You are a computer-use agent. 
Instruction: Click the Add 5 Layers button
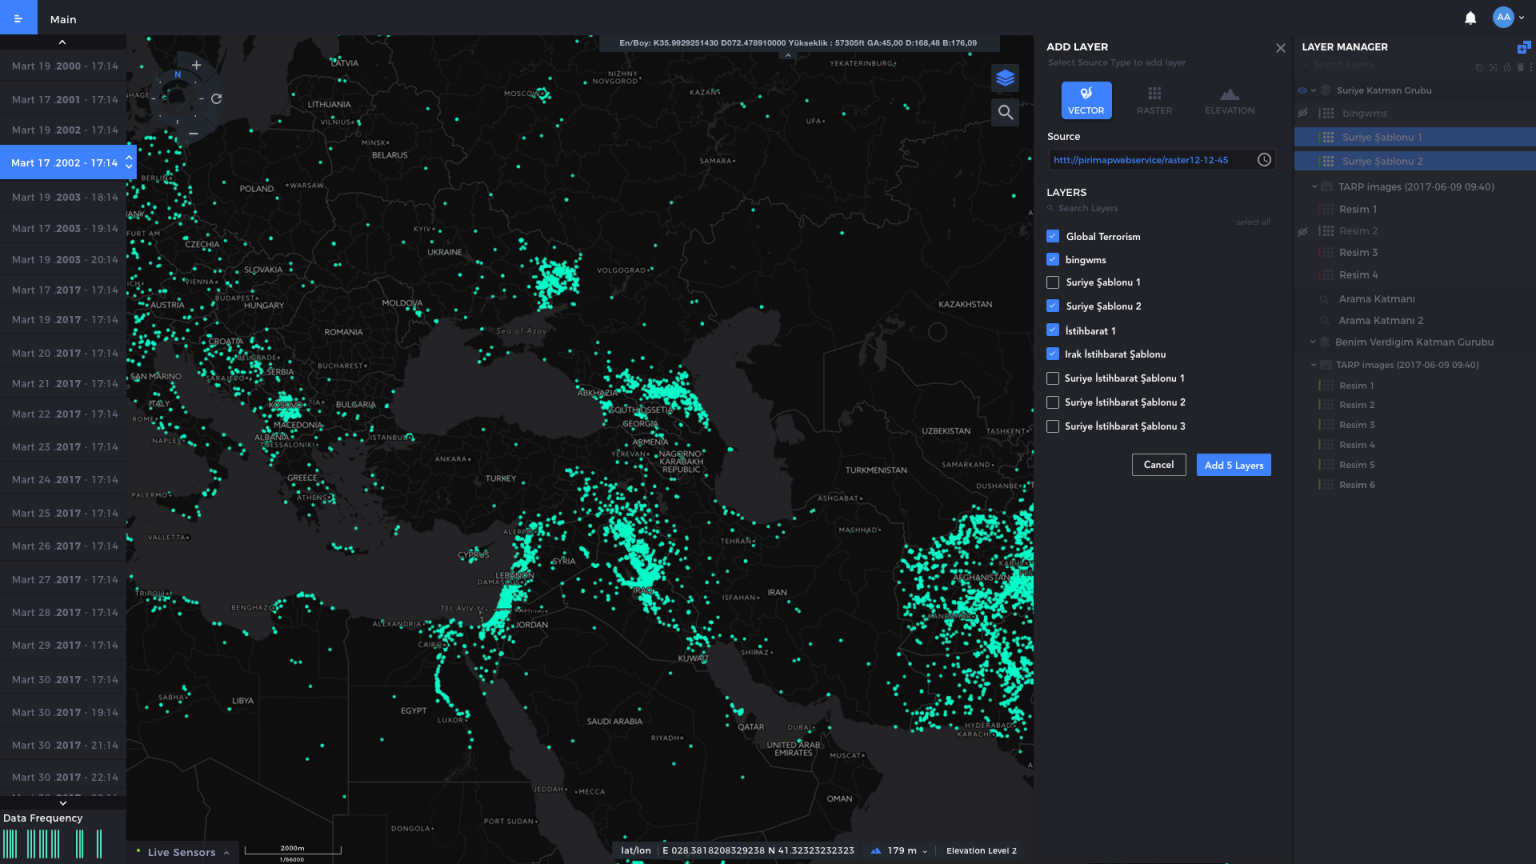1233,465
